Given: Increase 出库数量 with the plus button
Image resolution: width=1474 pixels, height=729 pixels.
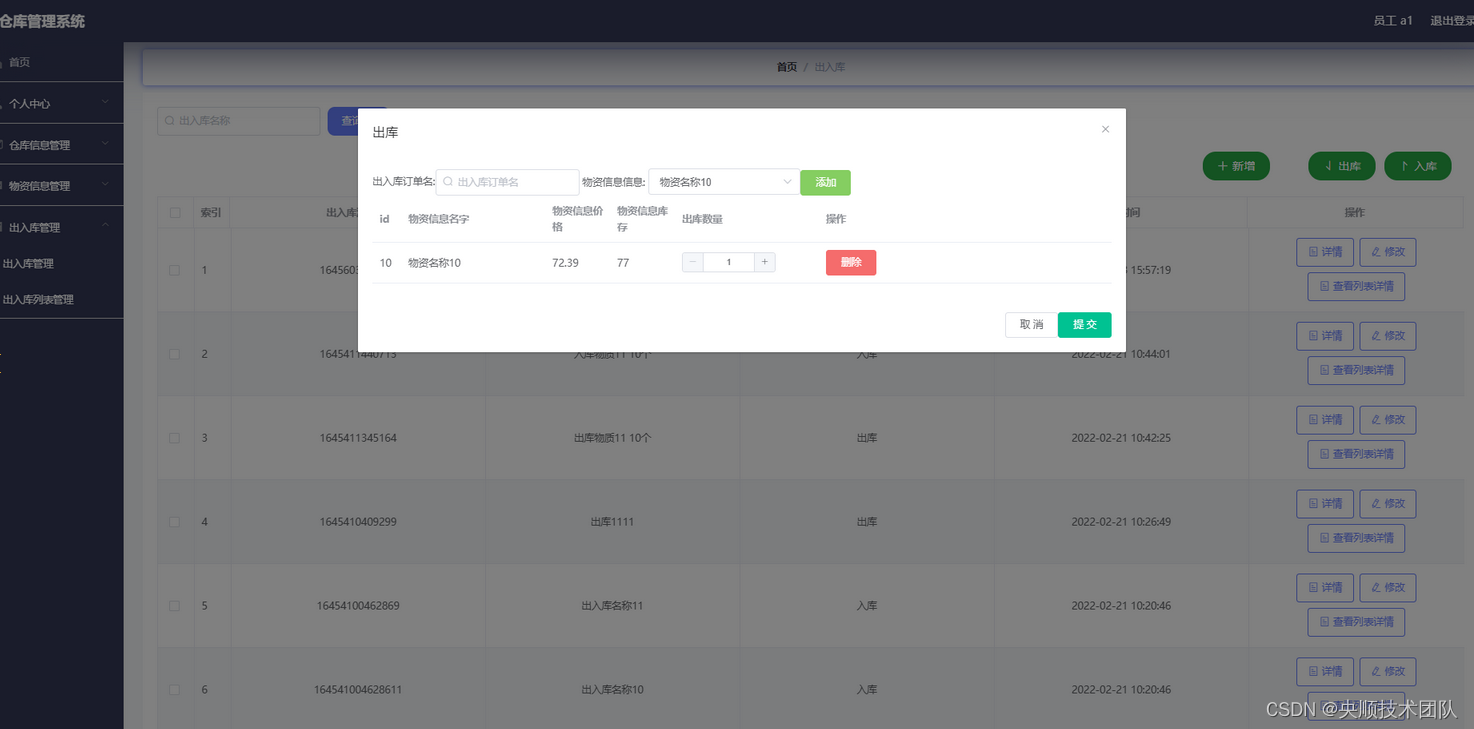Looking at the screenshot, I should pos(764,262).
